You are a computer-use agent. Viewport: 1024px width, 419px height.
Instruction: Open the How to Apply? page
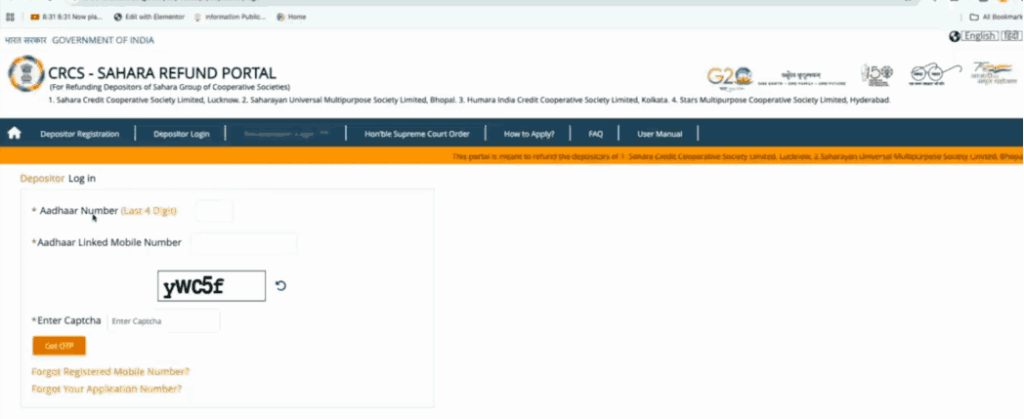coord(529,134)
